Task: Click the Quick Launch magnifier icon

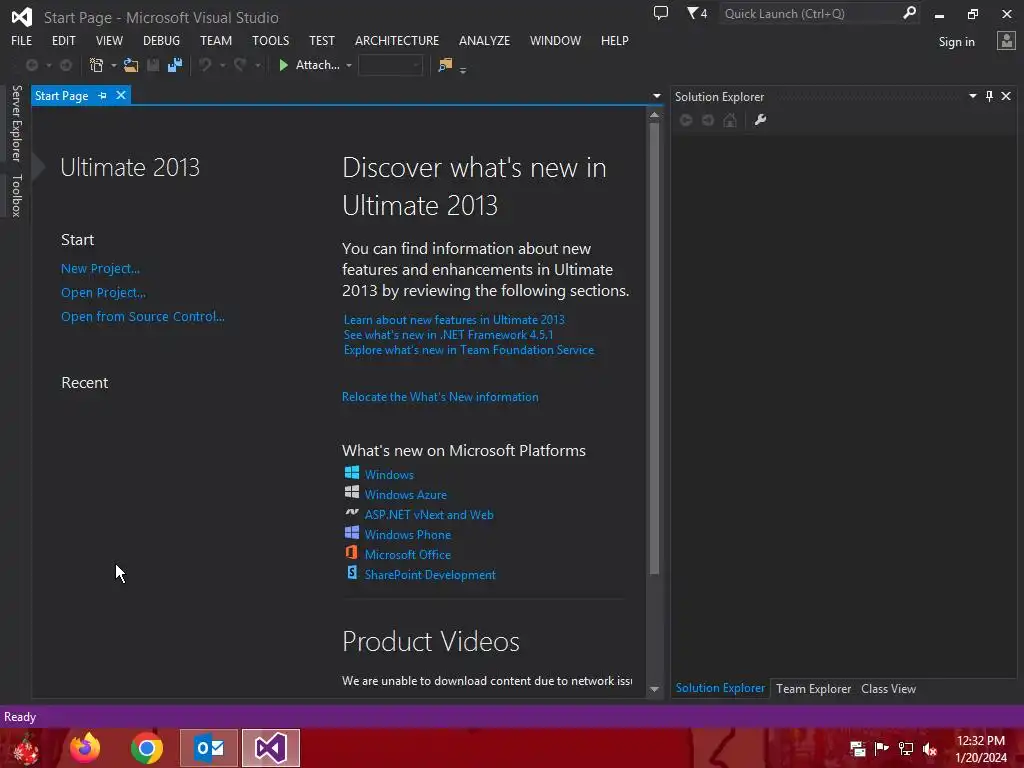Action: coord(909,13)
